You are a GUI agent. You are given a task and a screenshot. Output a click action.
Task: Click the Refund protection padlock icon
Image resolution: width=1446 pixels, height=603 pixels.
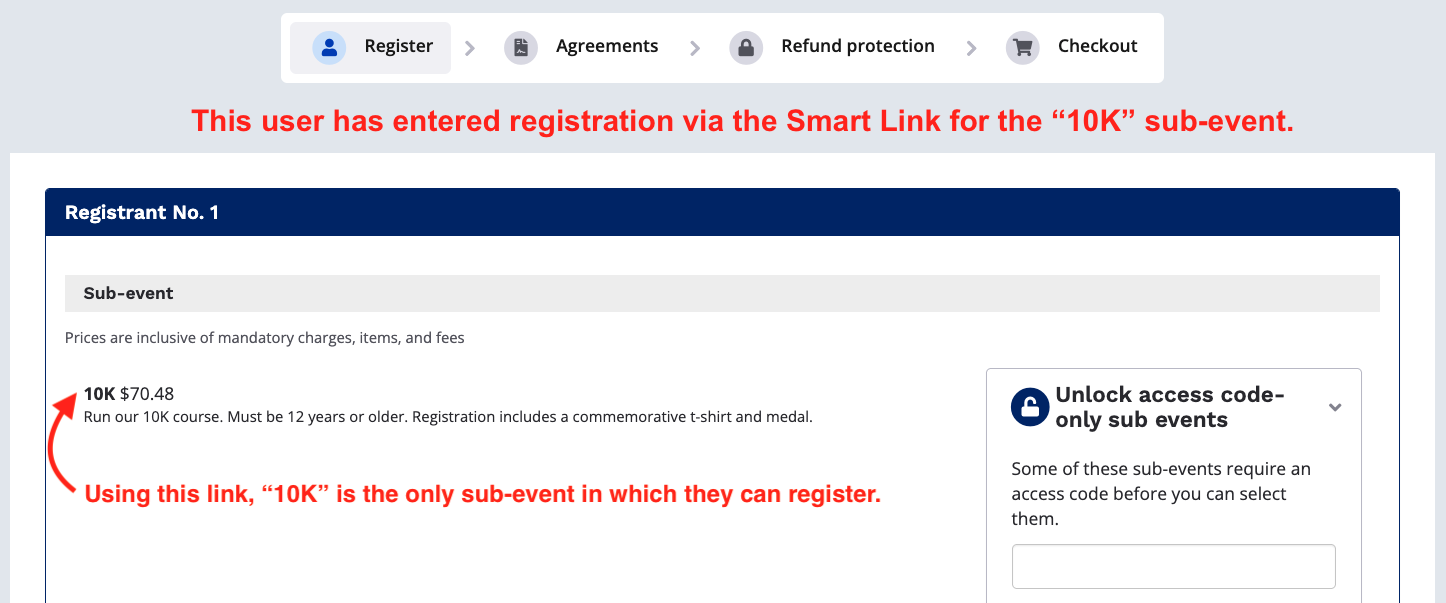point(746,47)
